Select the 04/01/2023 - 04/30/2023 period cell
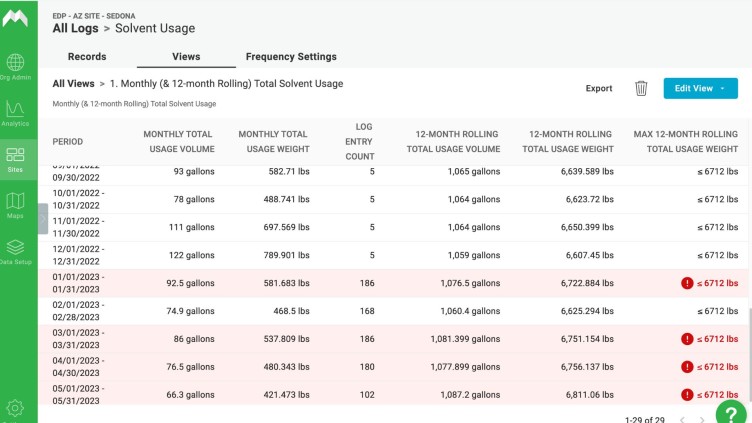The height and width of the screenshot is (423, 752). (x=78, y=367)
